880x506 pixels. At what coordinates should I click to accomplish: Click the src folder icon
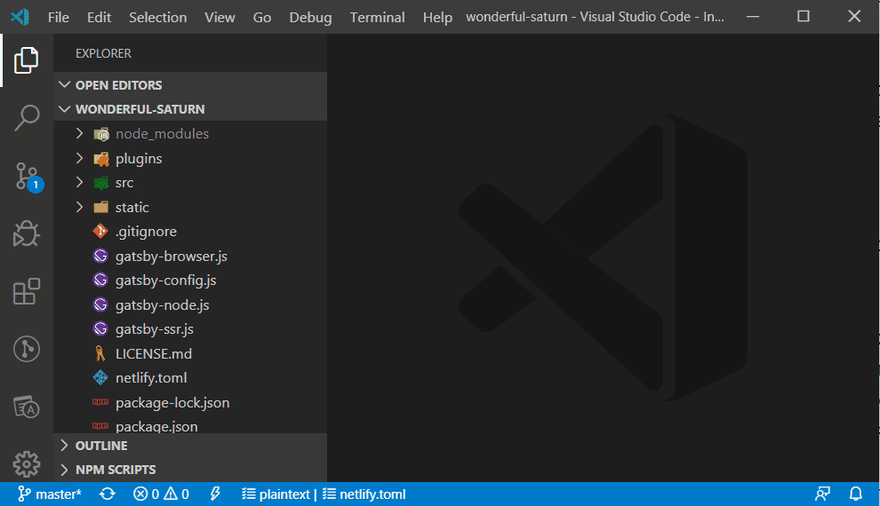coord(101,183)
